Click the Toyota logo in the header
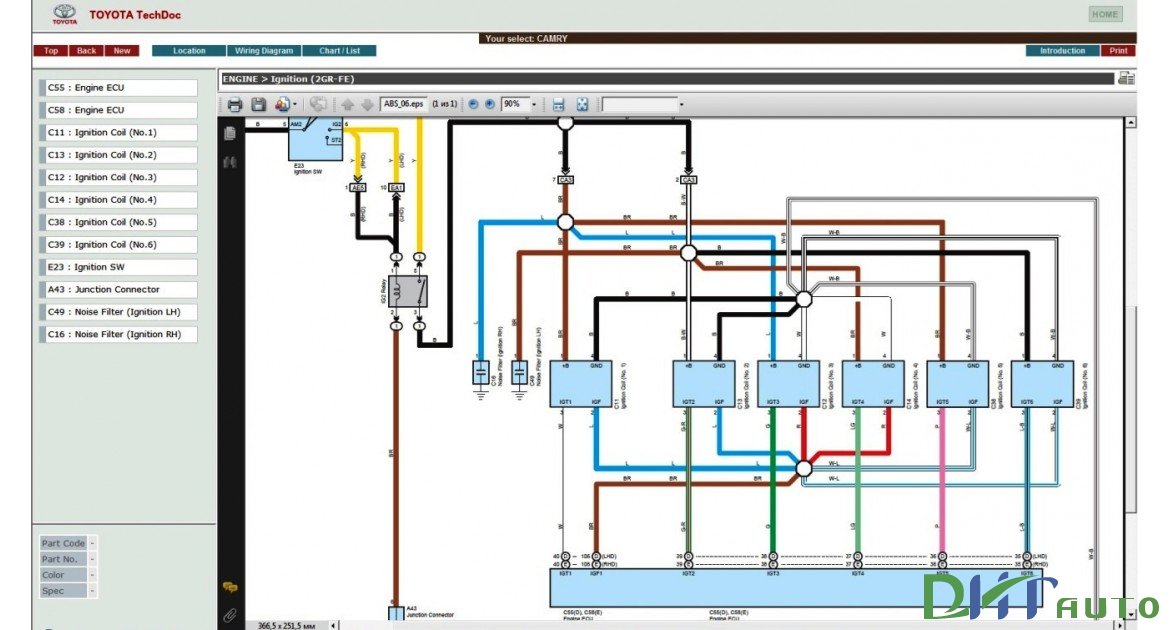This screenshot has height=630, width=1170. (65, 14)
